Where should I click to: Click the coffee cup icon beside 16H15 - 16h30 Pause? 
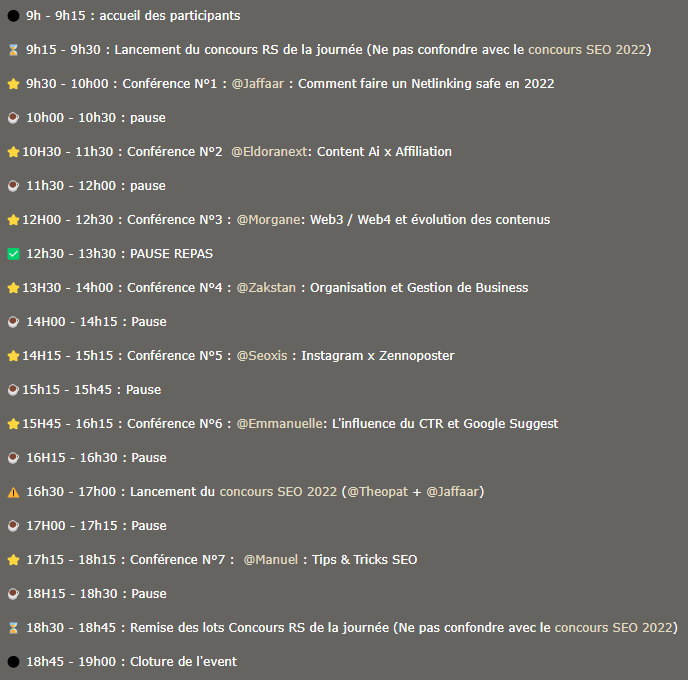[x=14, y=458]
